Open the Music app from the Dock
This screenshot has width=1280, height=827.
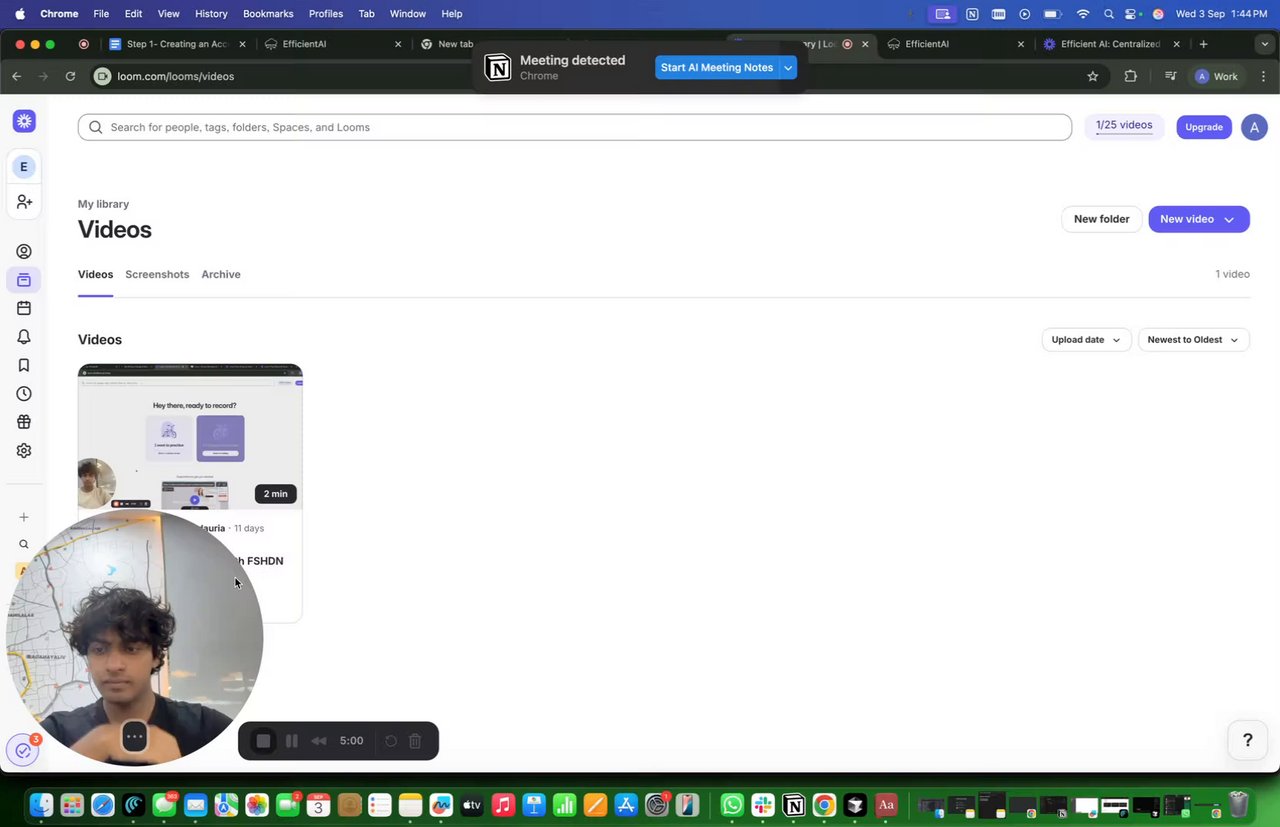pos(503,804)
